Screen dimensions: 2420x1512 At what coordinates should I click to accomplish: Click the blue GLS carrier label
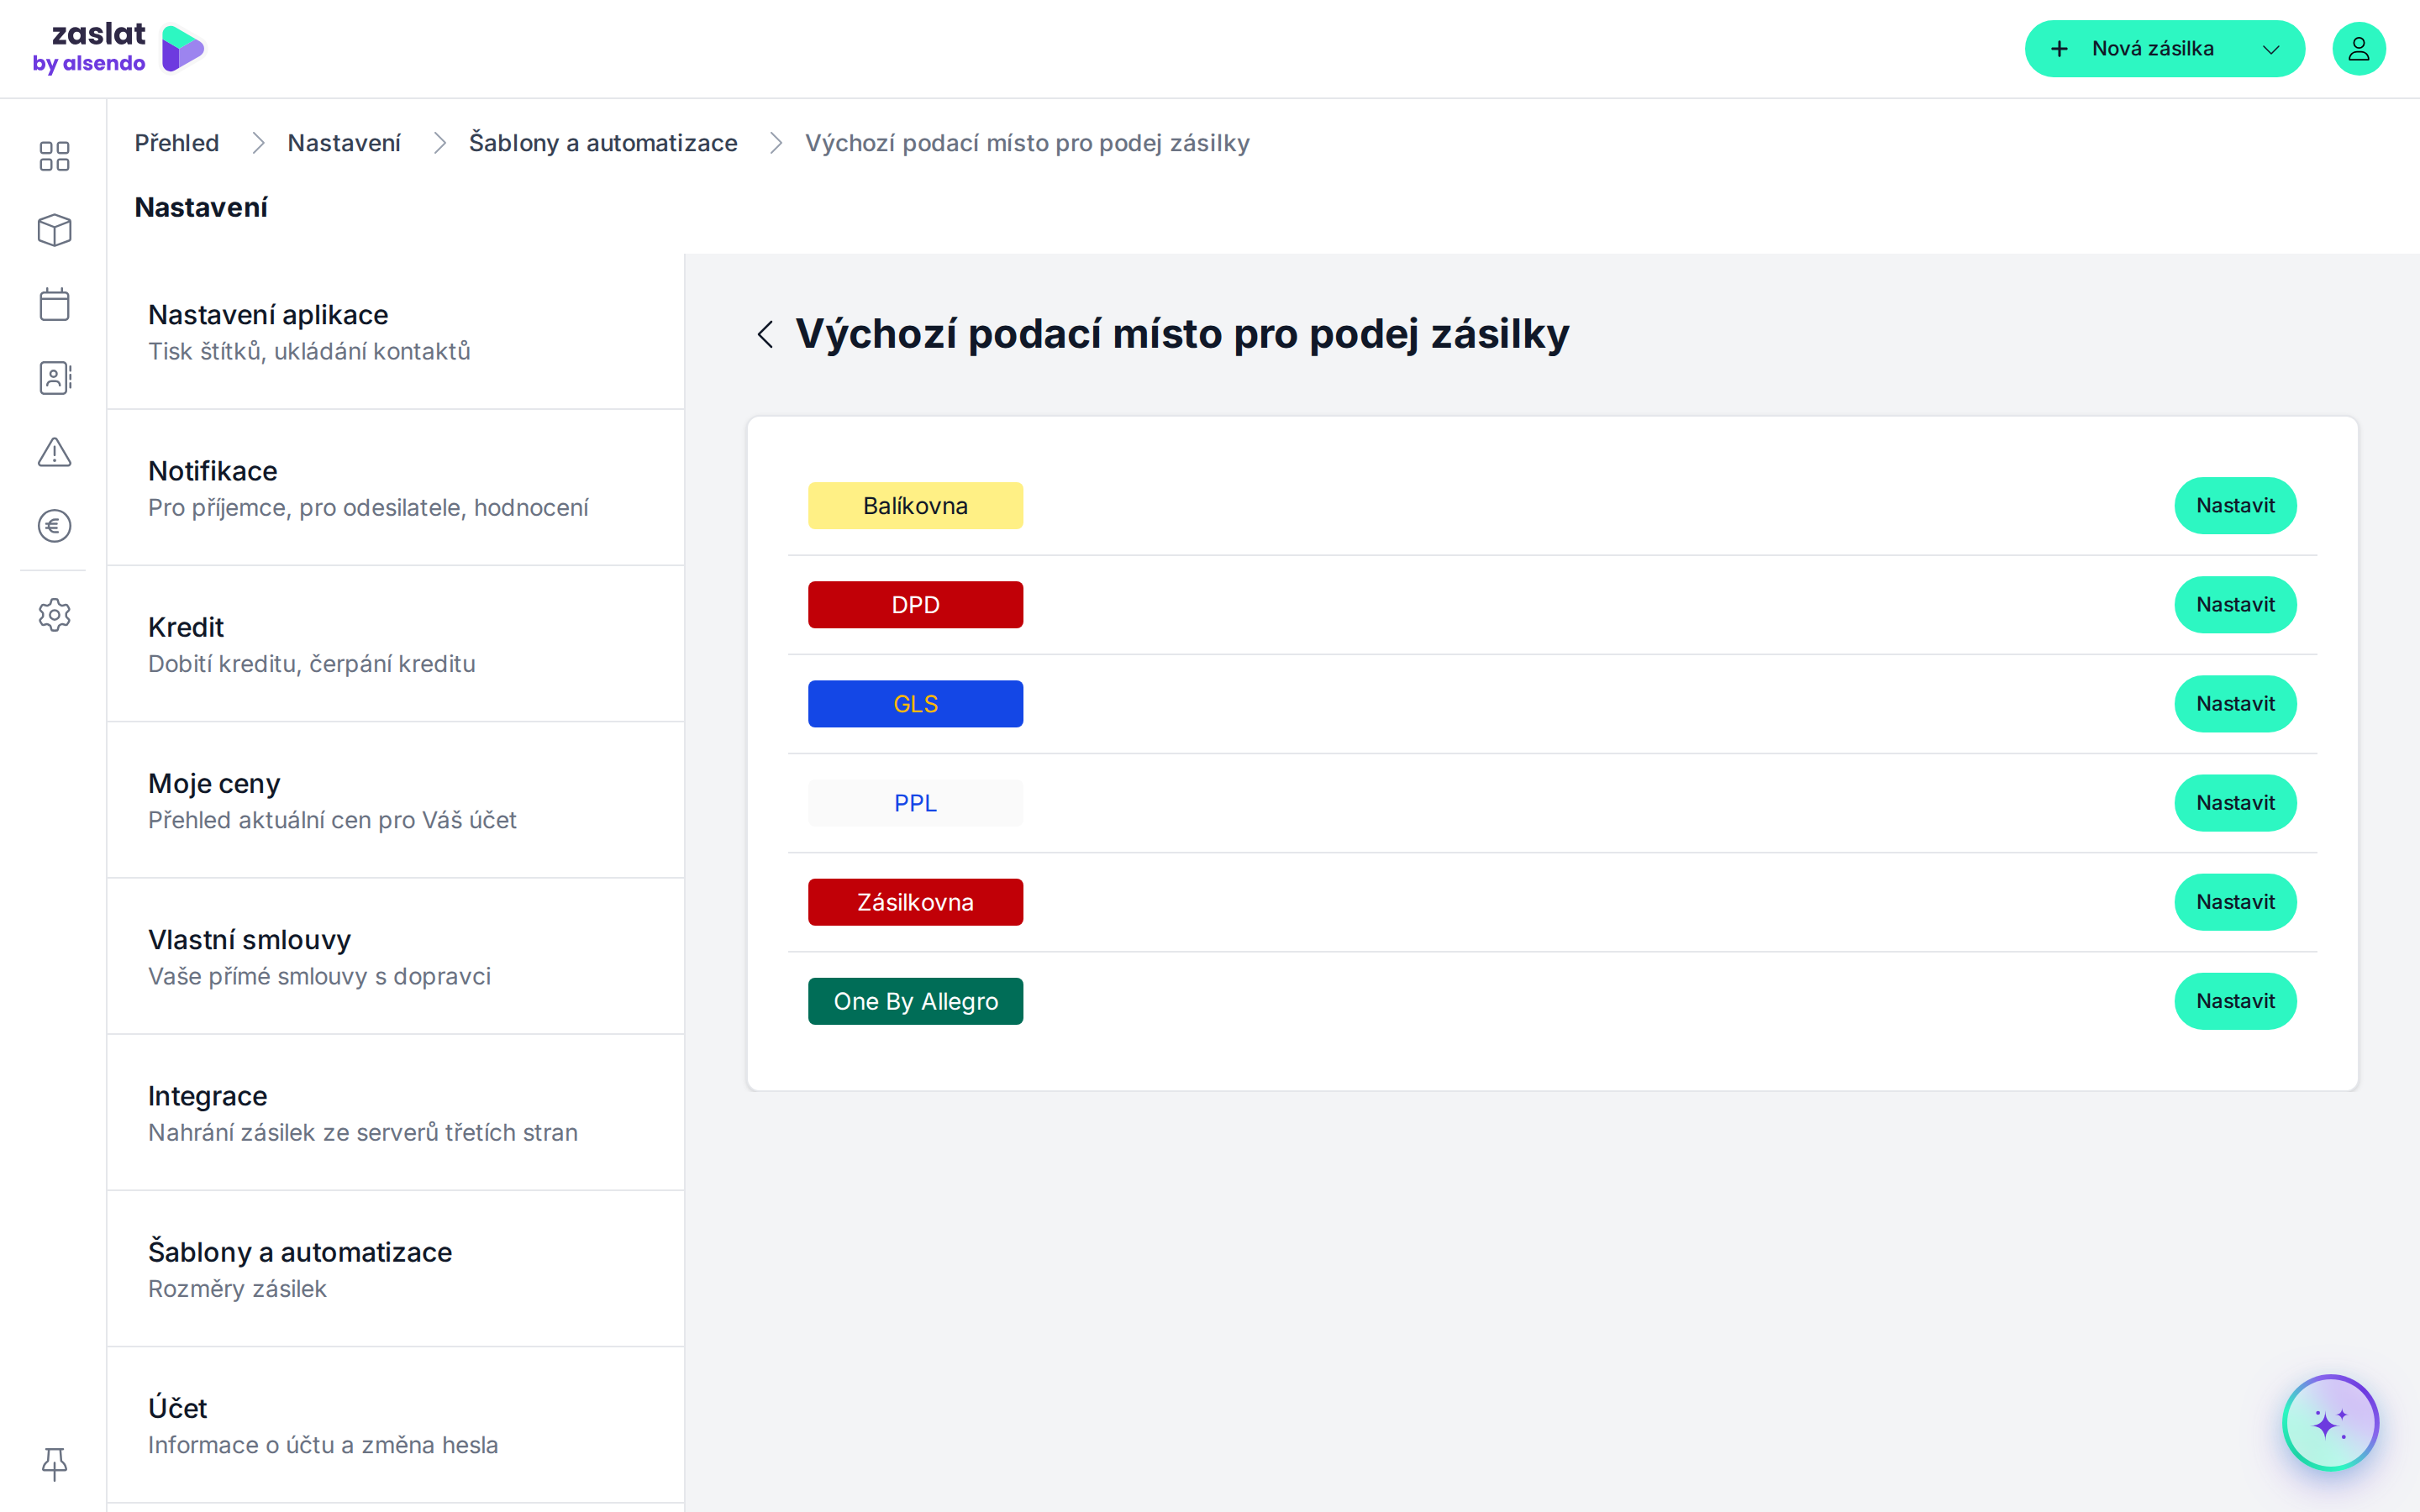tap(915, 704)
